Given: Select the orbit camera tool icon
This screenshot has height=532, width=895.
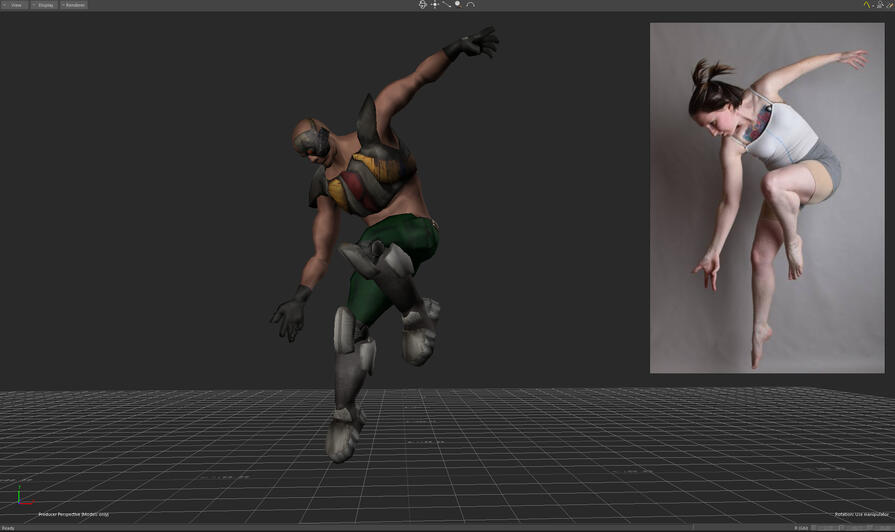Looking at the screenshot, I should tap(422, 5).
